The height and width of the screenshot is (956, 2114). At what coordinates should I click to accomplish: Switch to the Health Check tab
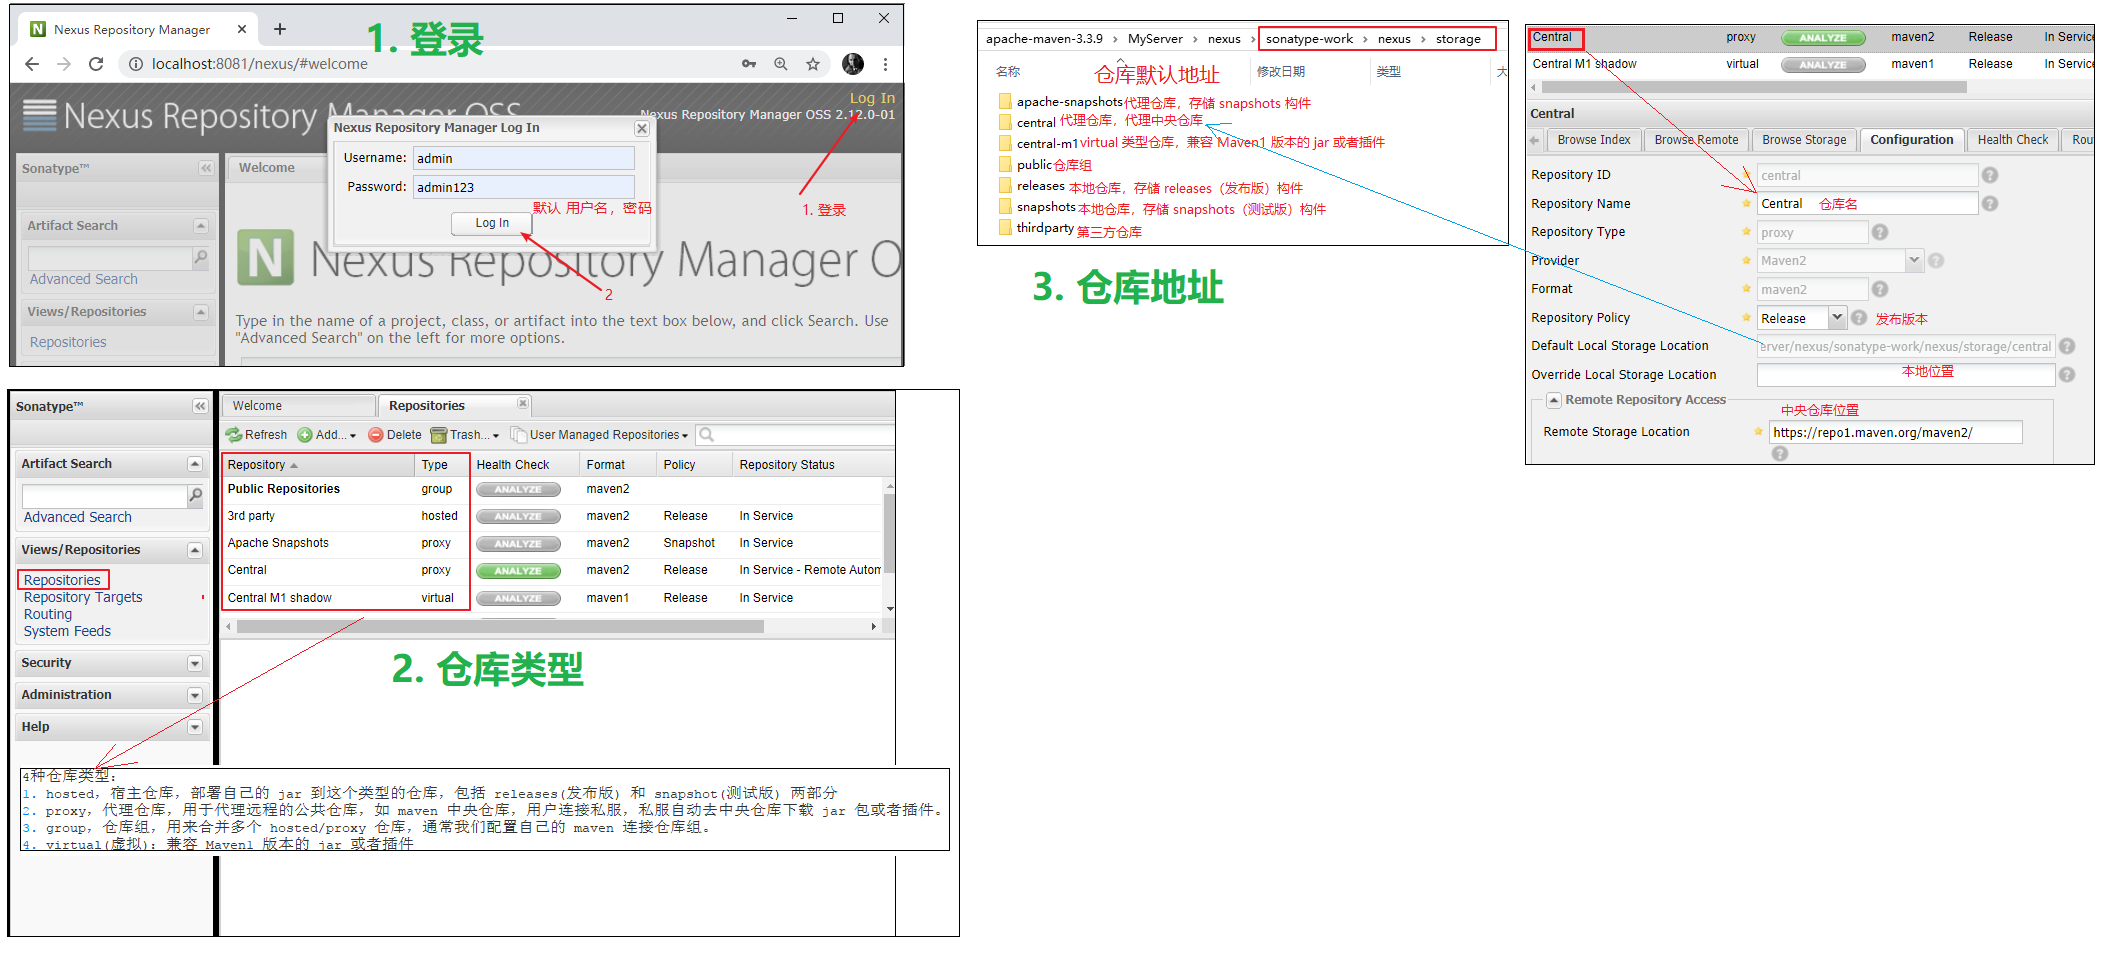coord(2012,140)
